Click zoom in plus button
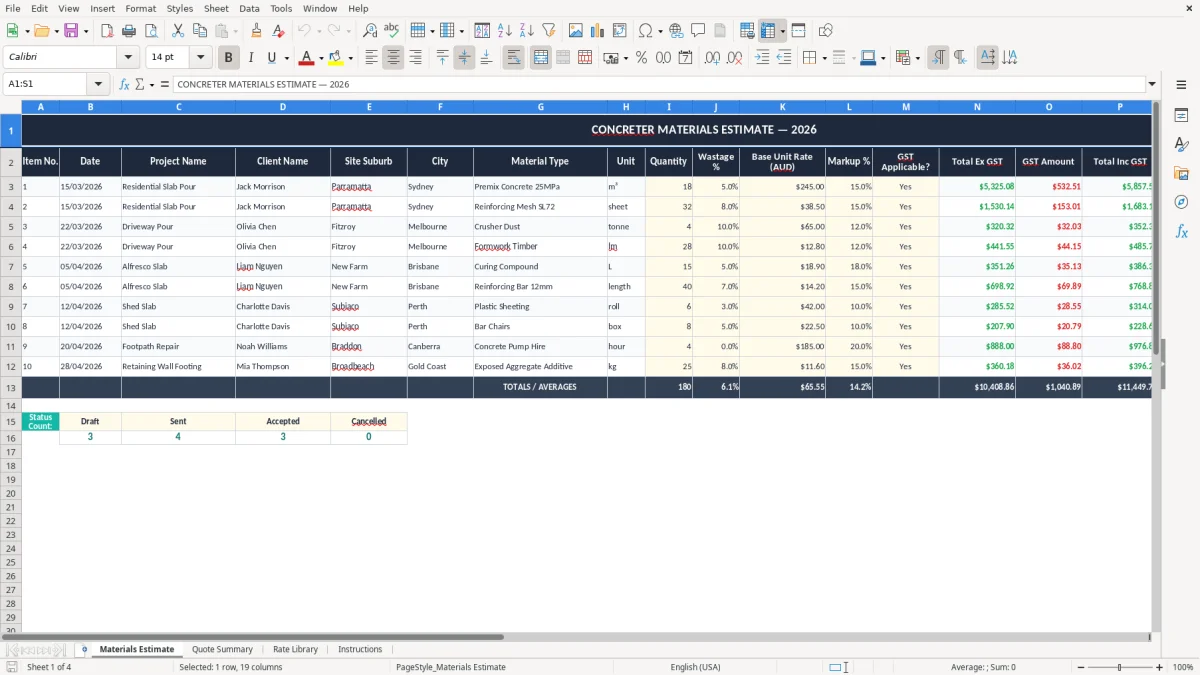This screenshot has width=1200, height=675. (1161, 667)
